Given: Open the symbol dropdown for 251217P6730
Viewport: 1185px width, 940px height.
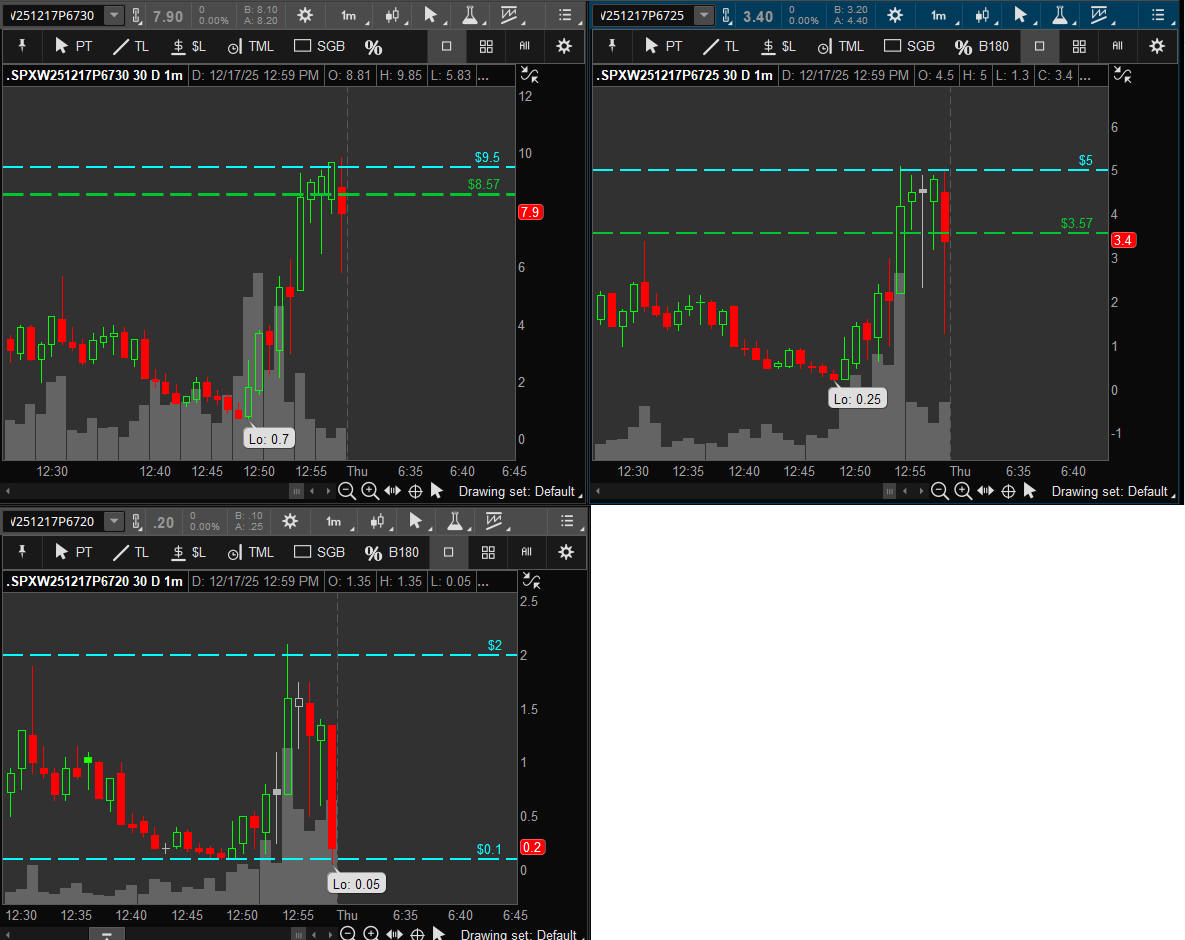Looking at the screenshot, I should coord(113,15).
